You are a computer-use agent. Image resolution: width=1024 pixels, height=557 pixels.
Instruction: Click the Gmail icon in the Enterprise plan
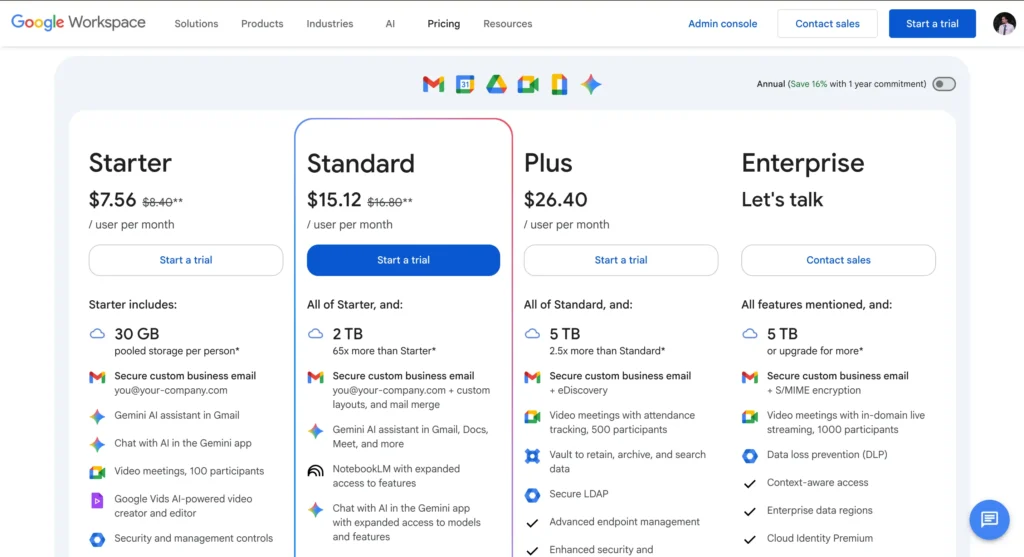click(750, 377)
